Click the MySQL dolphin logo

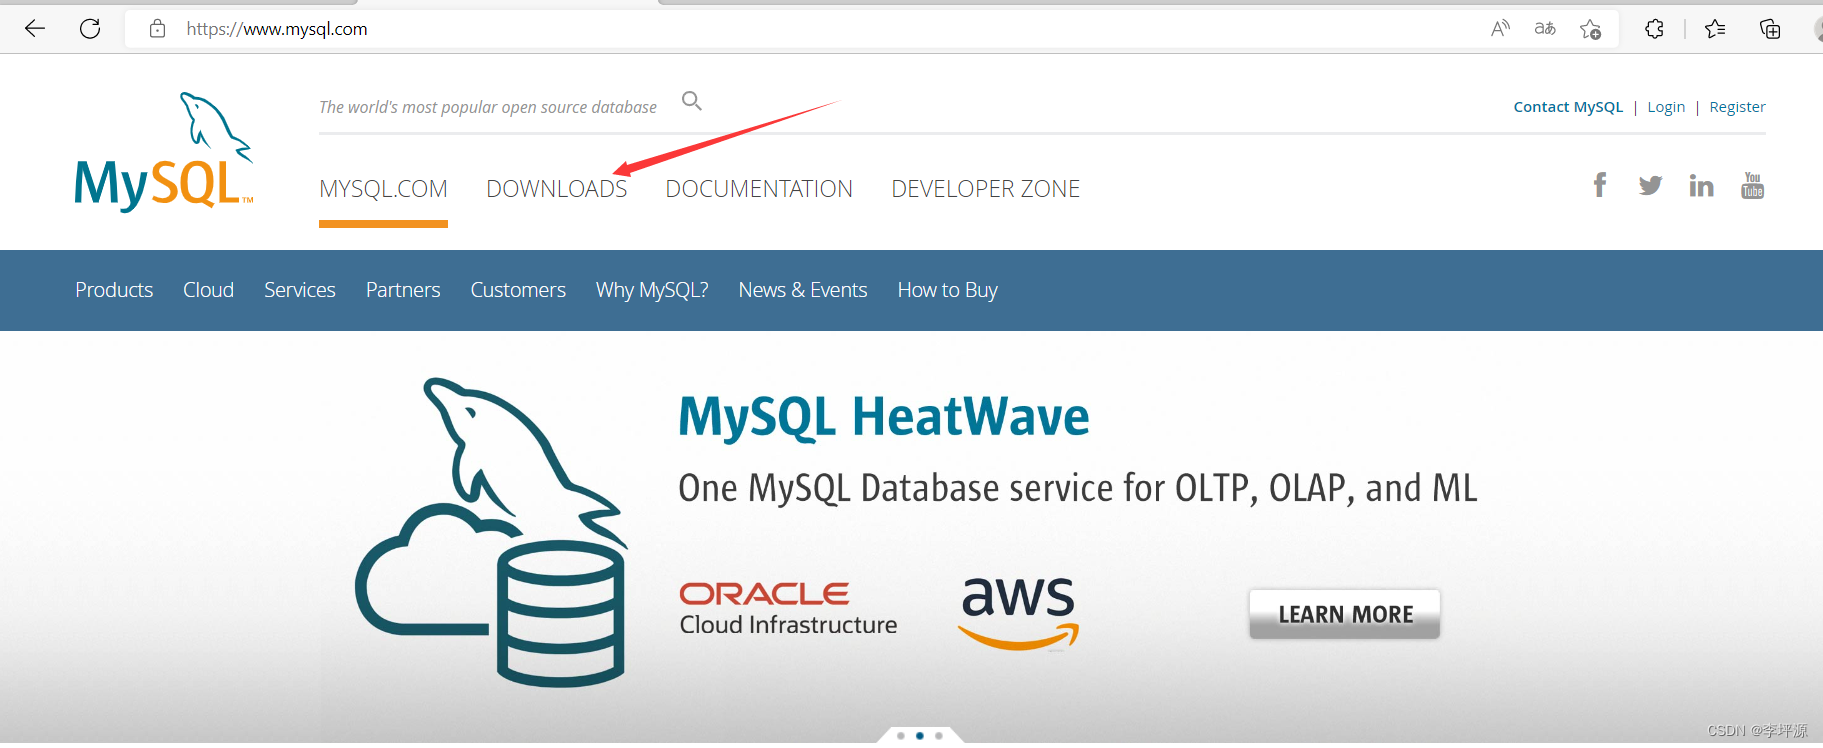[165, 152]
